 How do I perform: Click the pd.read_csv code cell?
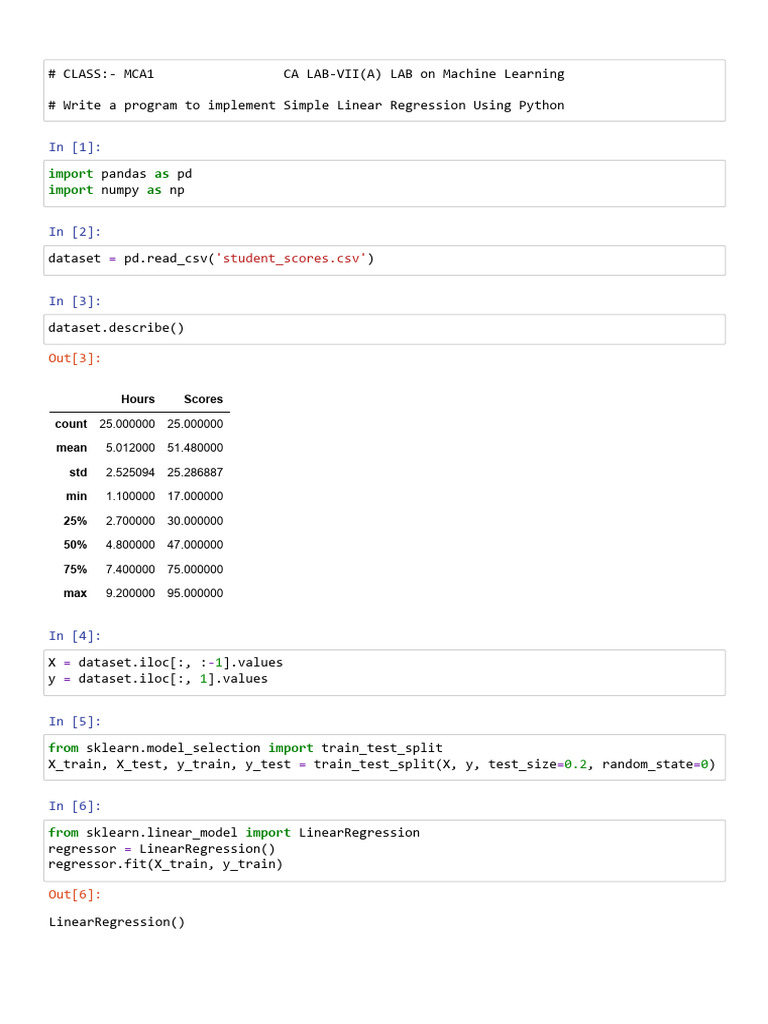tap(384, 260)
